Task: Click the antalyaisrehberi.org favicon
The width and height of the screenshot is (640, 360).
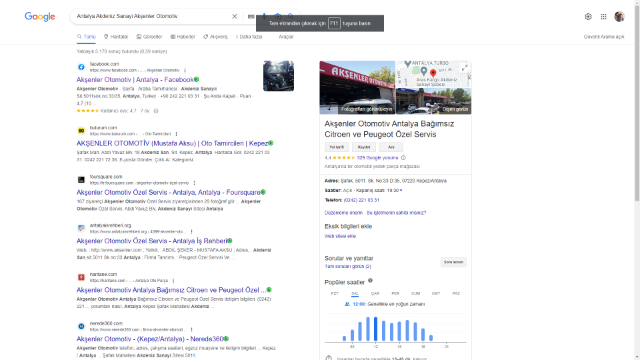Action: coord(81,228)
